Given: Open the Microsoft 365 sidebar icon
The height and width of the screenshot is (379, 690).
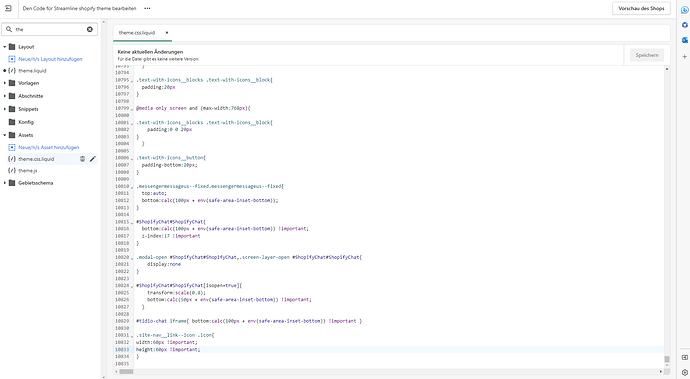Looking at the screenshot, I should pyautogui.click(x=685, y=25).
